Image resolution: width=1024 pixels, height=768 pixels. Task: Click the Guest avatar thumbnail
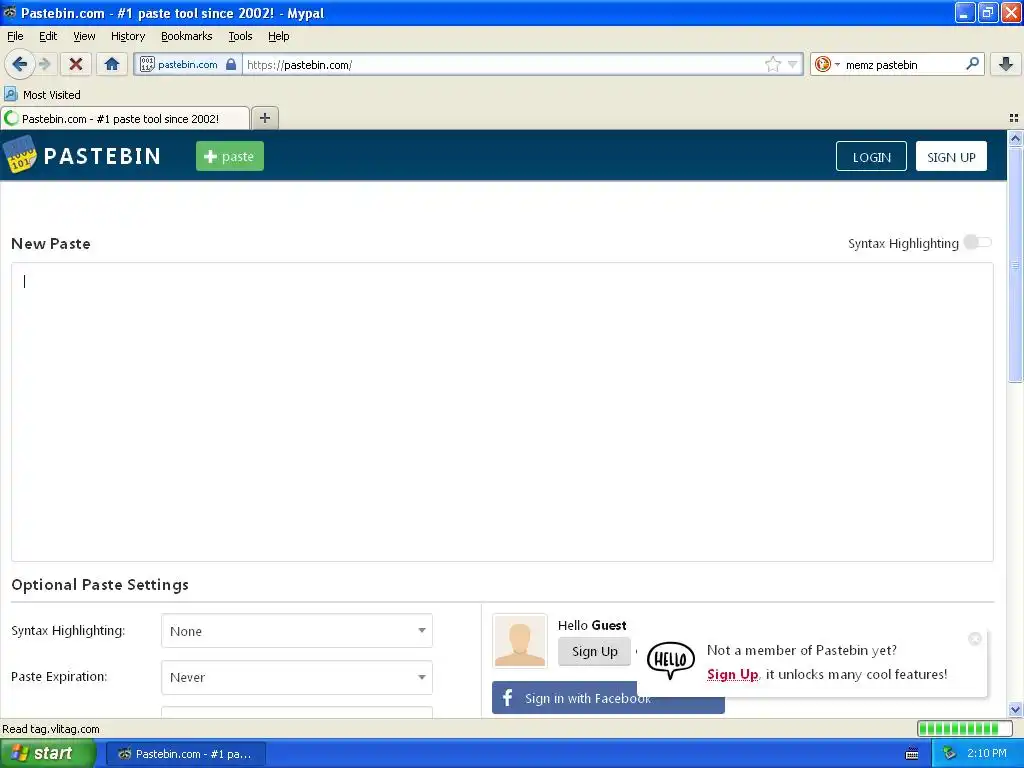pyautogui.click(x=520, y=641)
